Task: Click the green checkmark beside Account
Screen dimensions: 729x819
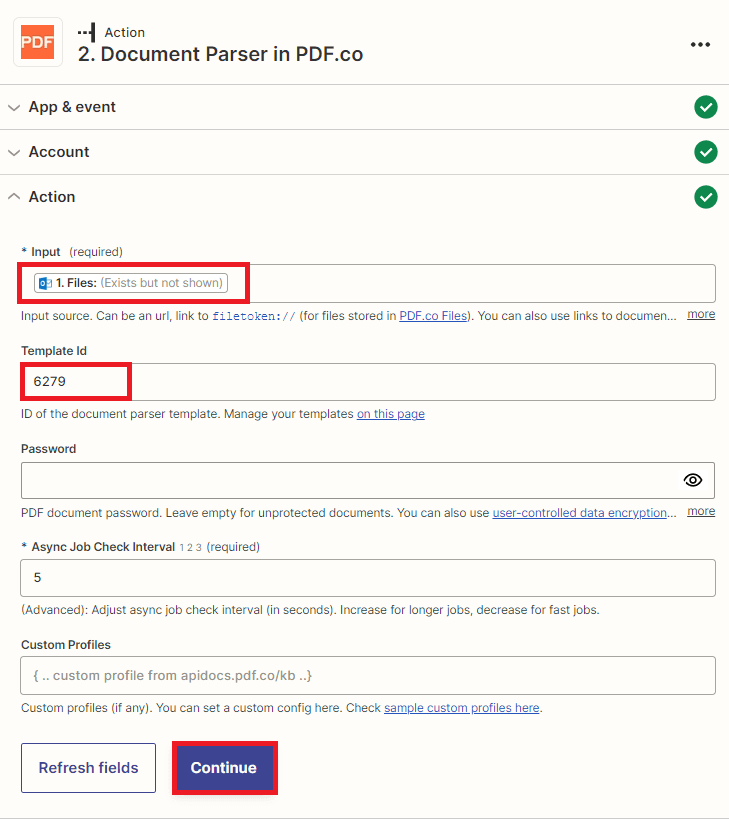Action: click(706, 152)
